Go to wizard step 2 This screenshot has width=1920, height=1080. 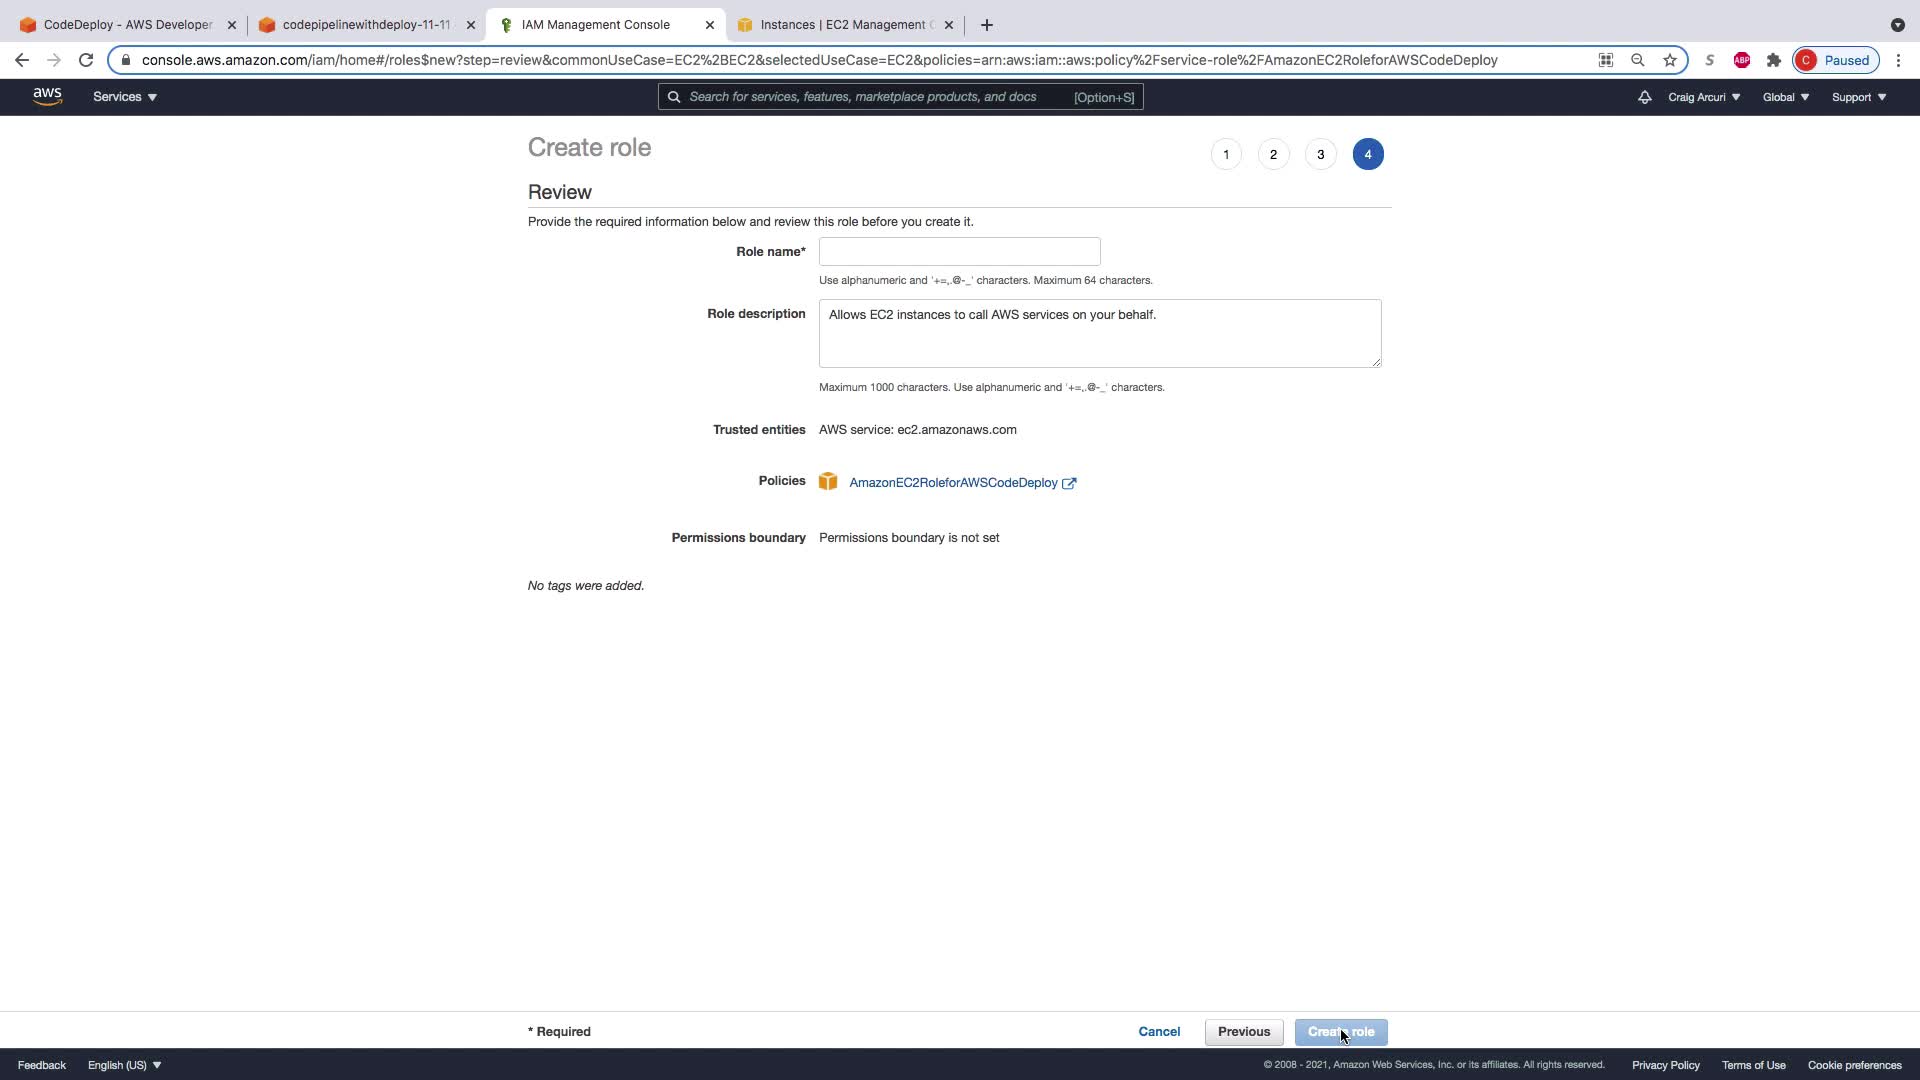pyautogui.click(x=1273, y=154)
